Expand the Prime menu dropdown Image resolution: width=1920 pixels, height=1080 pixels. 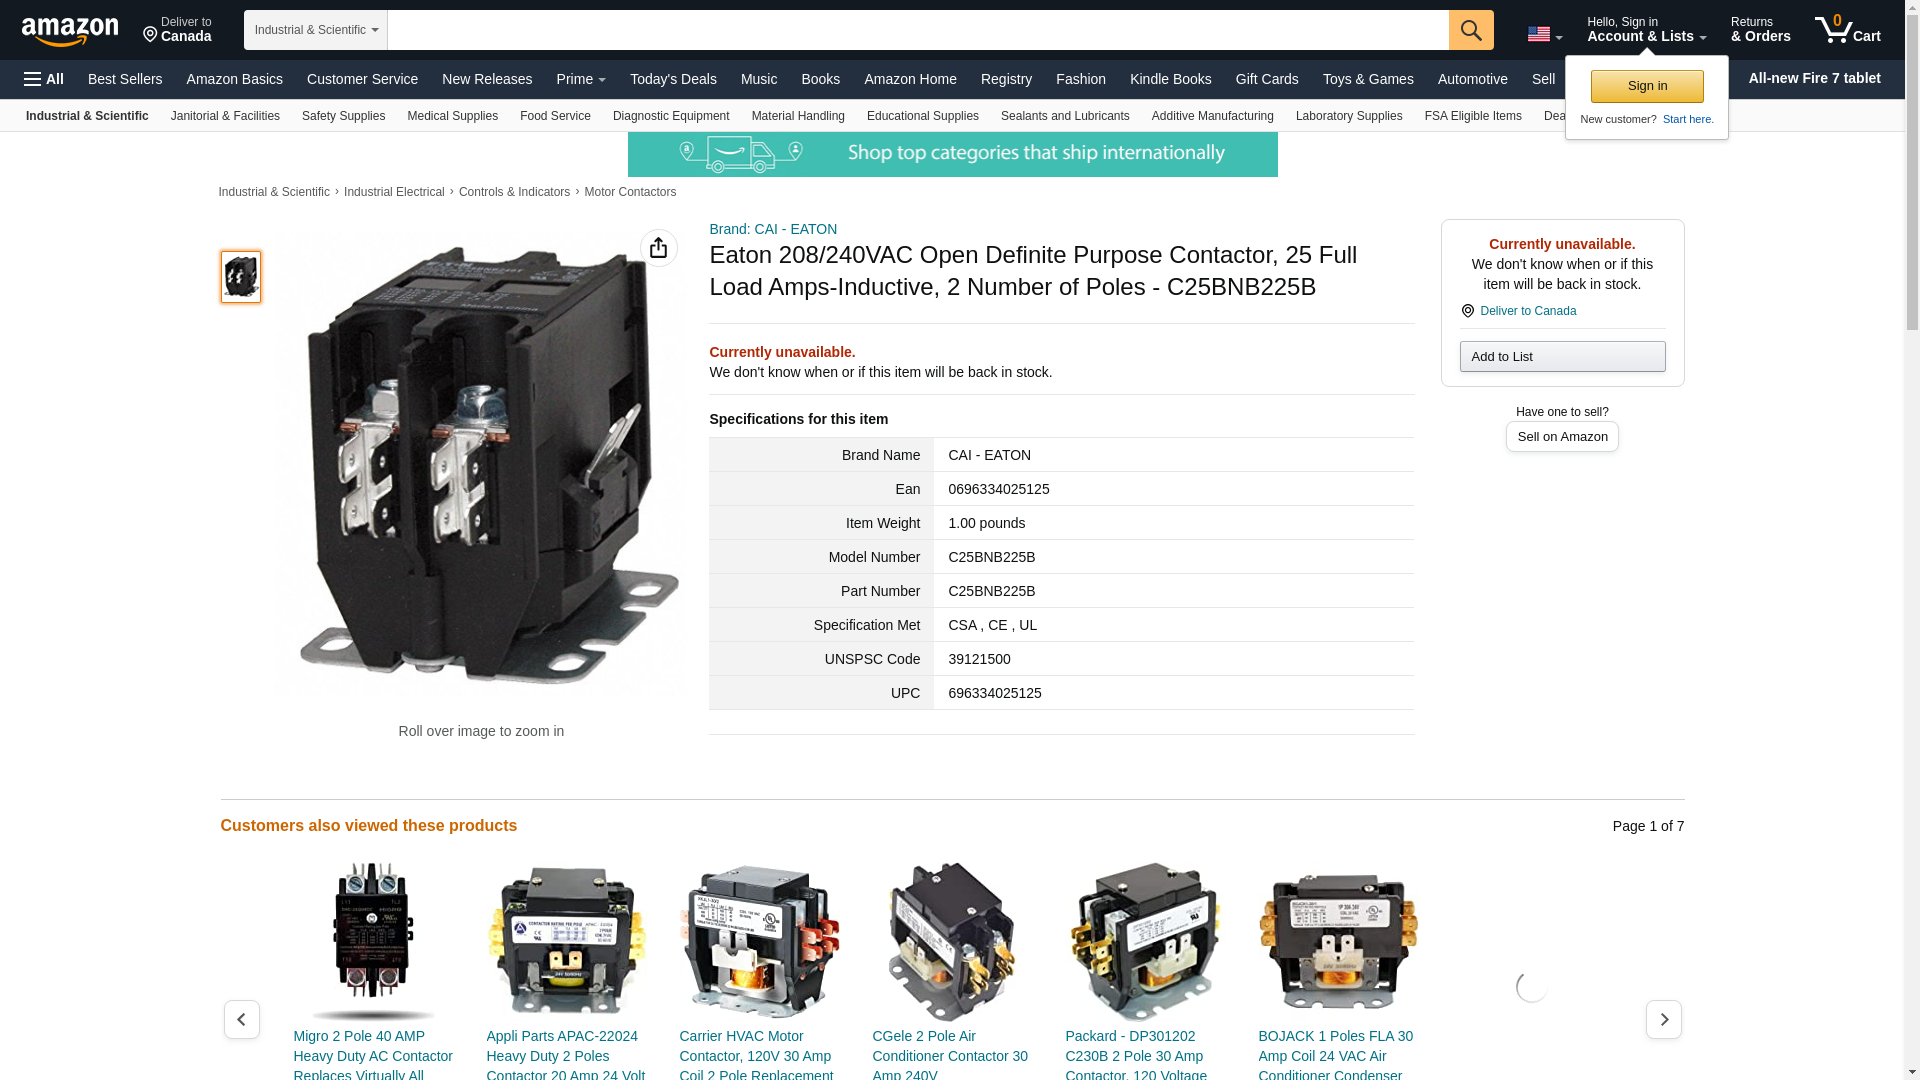581,79
